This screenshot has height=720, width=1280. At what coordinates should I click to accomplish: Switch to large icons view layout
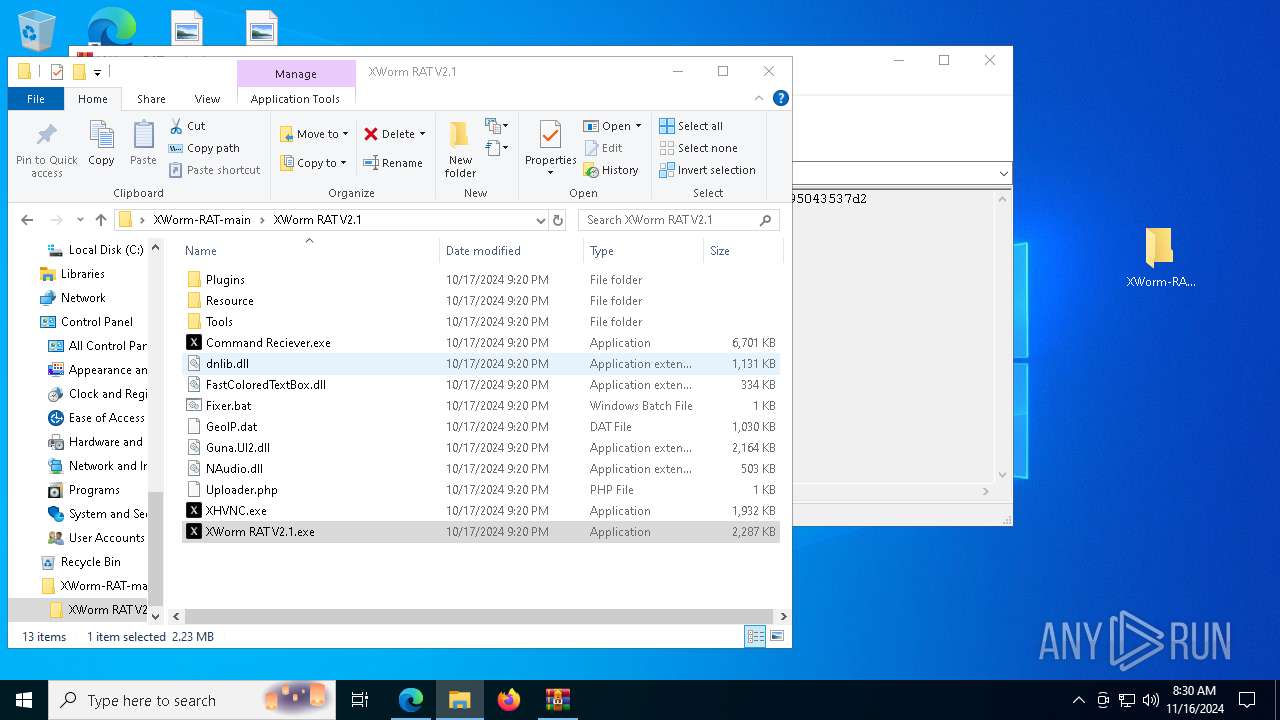[x=776, y=636]
